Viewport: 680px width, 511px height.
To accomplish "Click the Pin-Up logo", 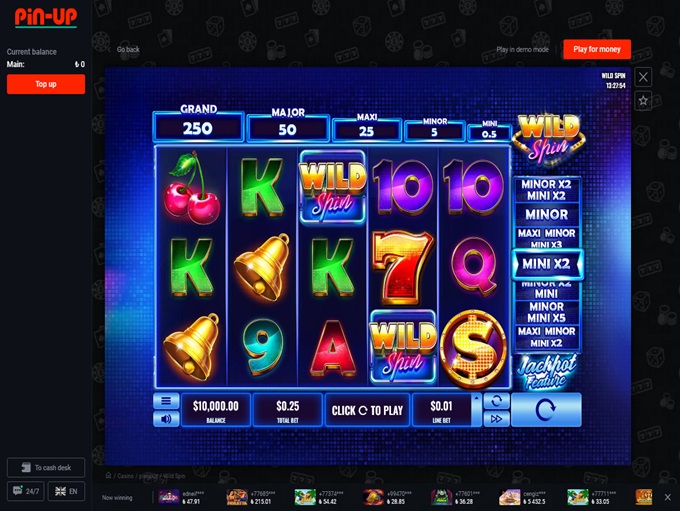I will pos(46,17).
